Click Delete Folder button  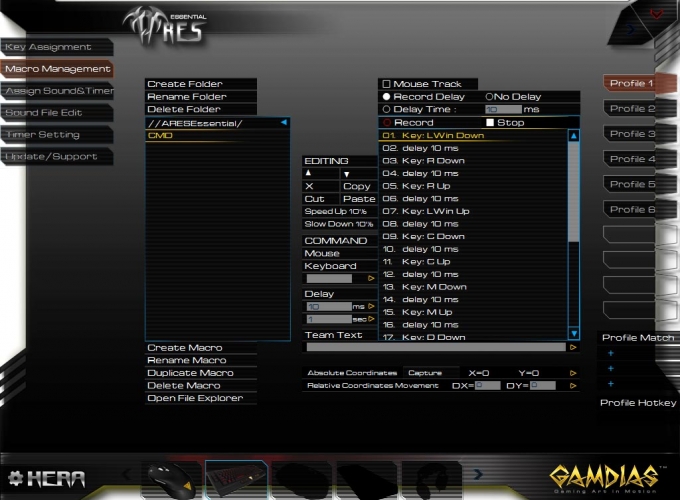pyautogui.click(x=201, y=109)
